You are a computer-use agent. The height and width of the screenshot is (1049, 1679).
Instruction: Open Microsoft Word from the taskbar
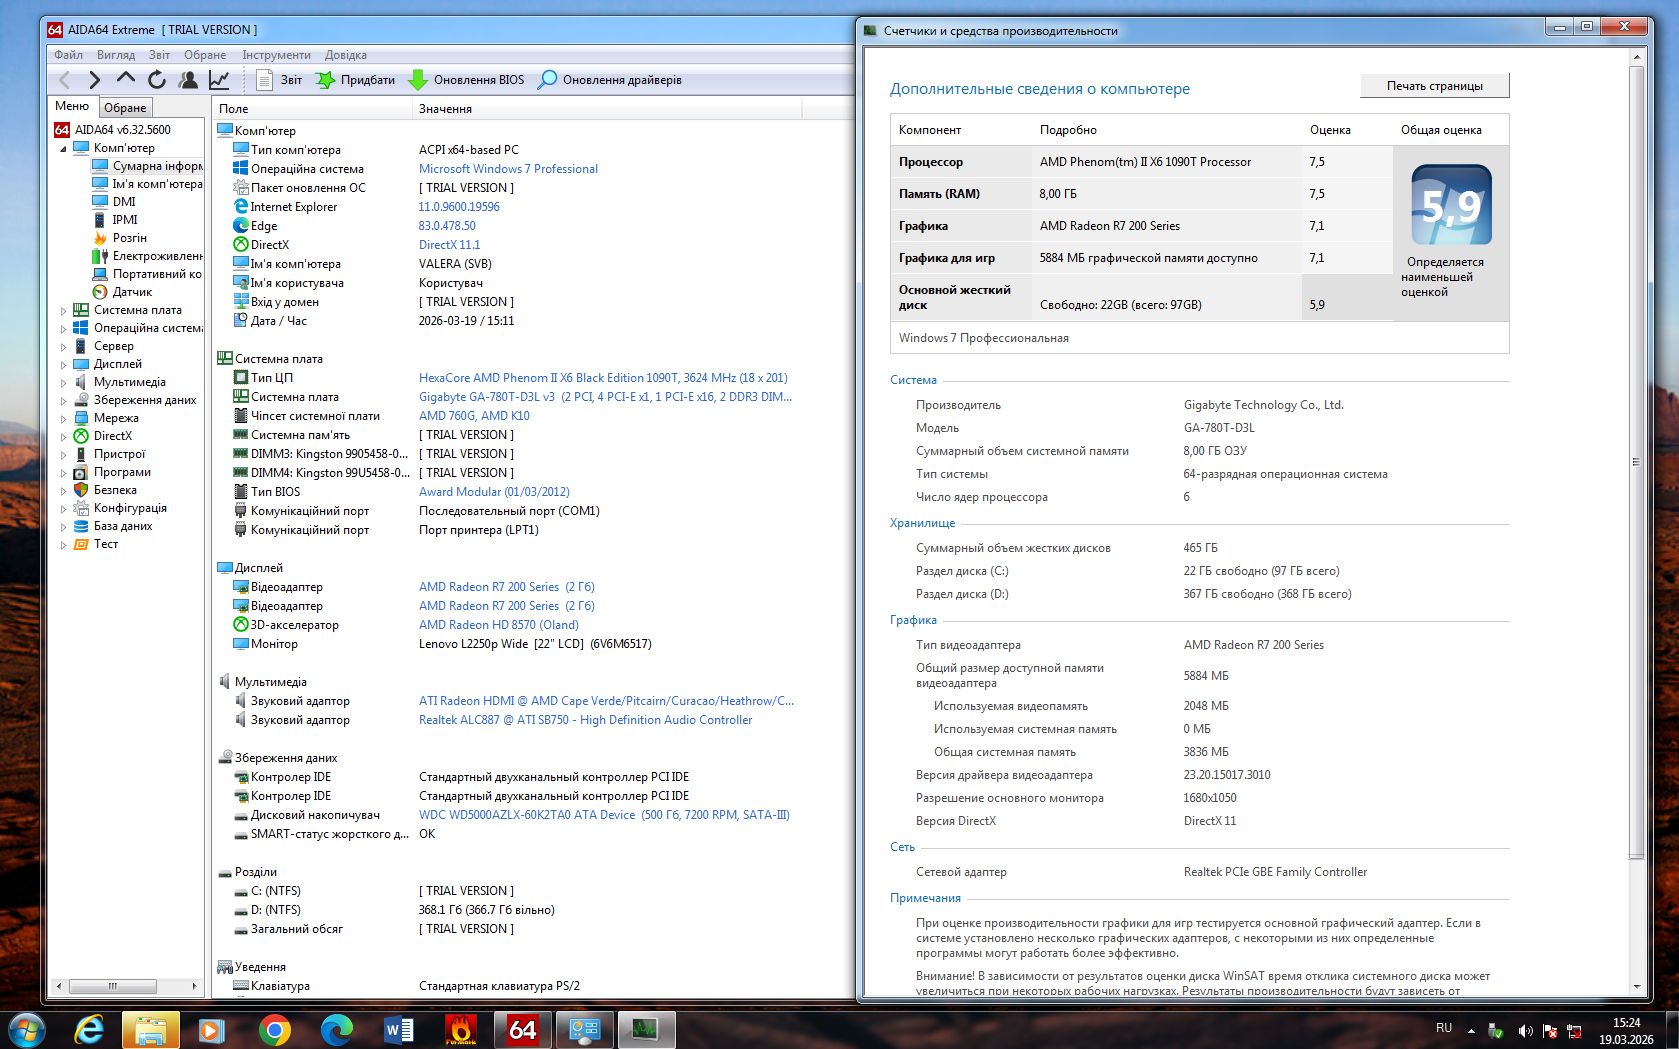click(x=398, y=1029)
